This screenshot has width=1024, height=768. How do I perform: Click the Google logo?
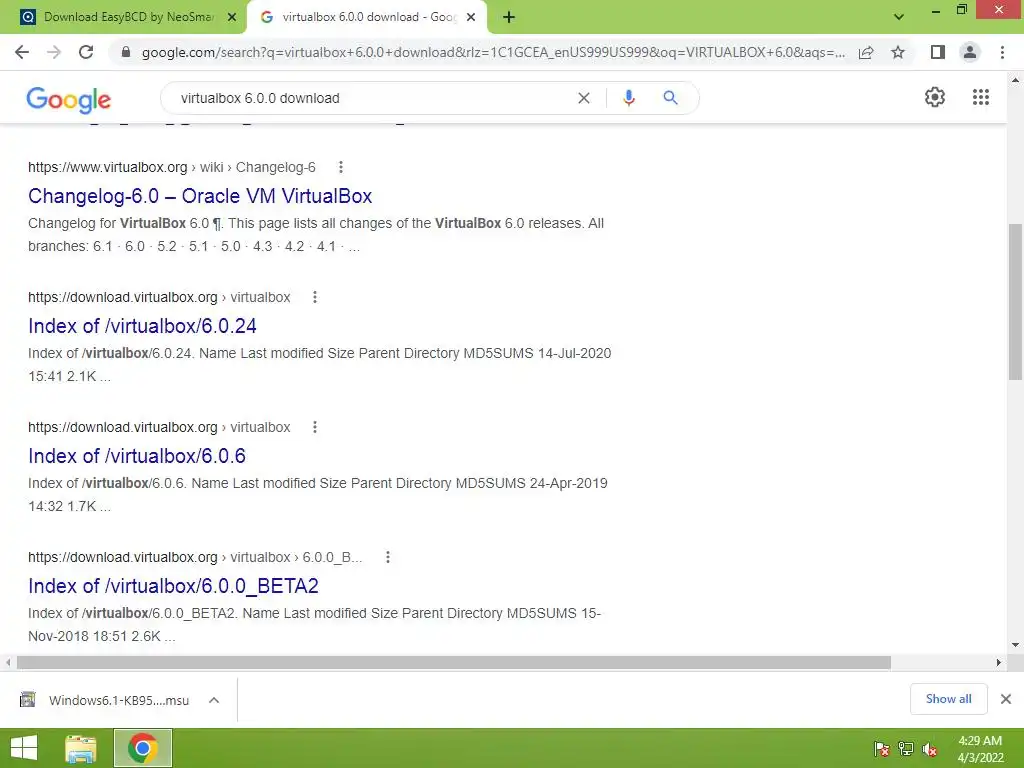(69, 99)
